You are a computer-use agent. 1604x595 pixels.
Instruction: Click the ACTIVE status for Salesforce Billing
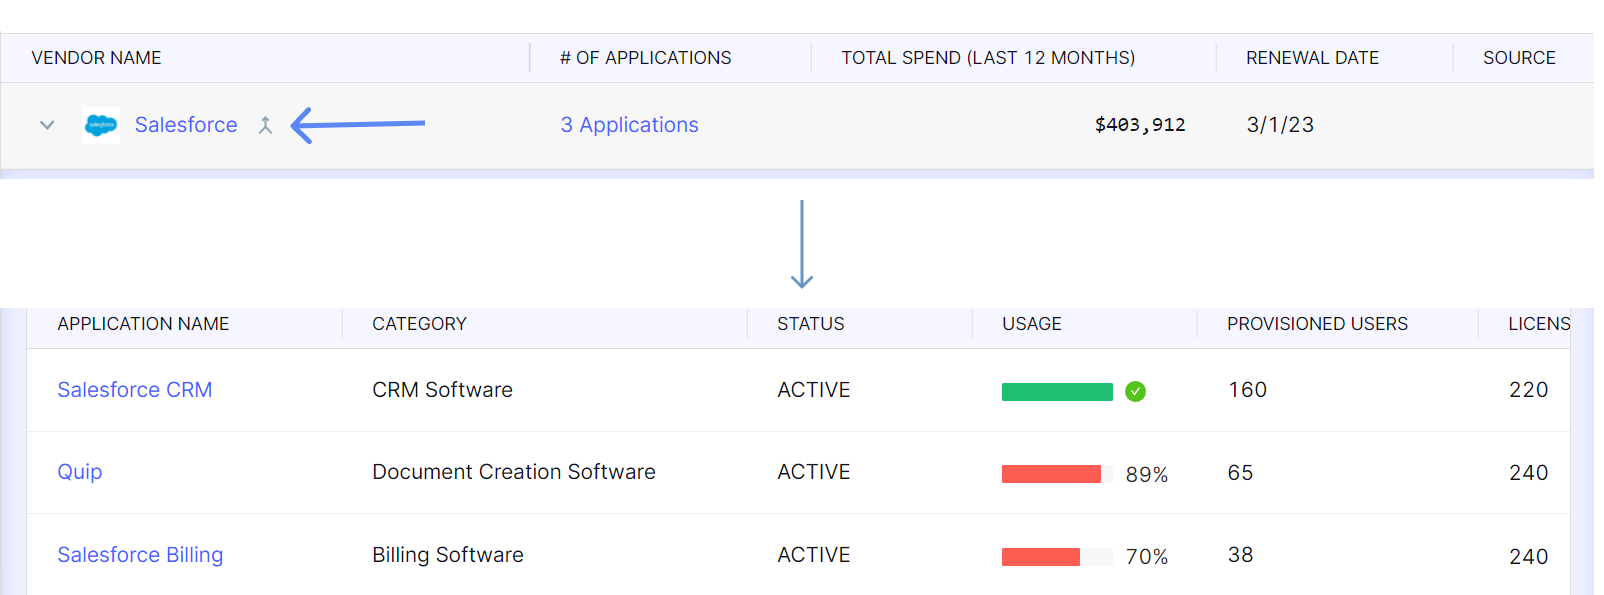pyautogui.click(x=814, y=555)
